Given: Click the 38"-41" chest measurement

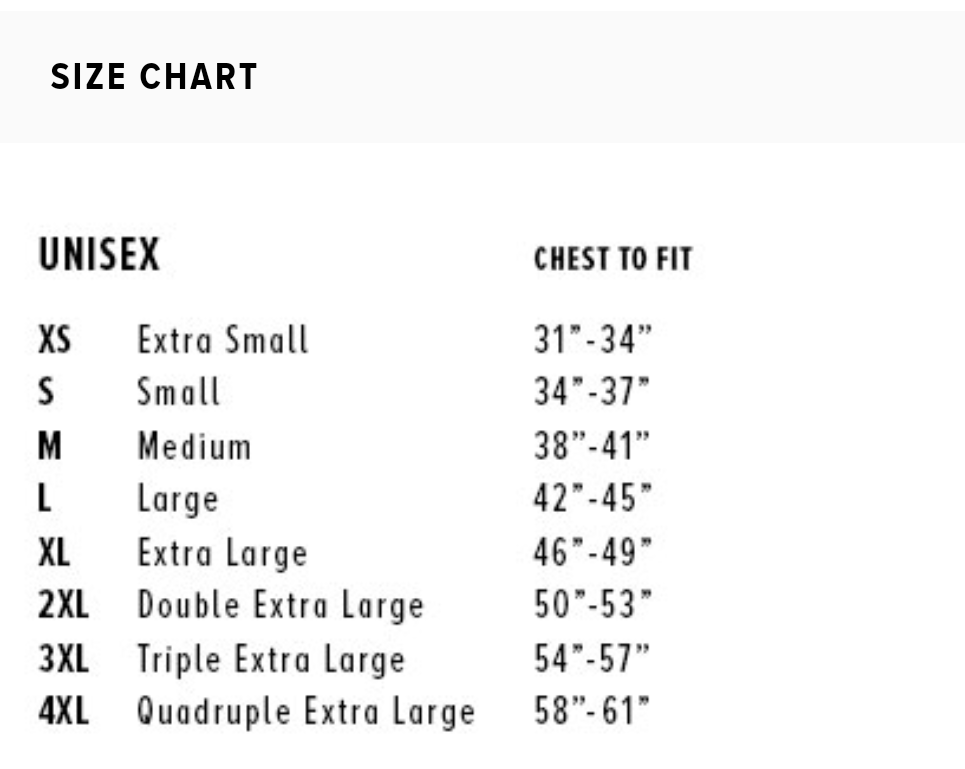Looking at the screenshot, I should click(592, 446).
